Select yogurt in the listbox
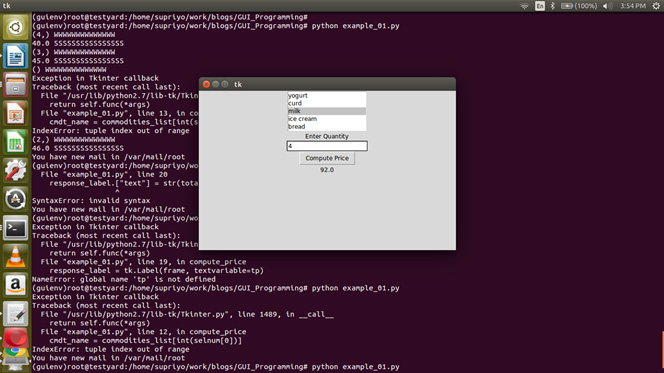 tap(326, 96)
